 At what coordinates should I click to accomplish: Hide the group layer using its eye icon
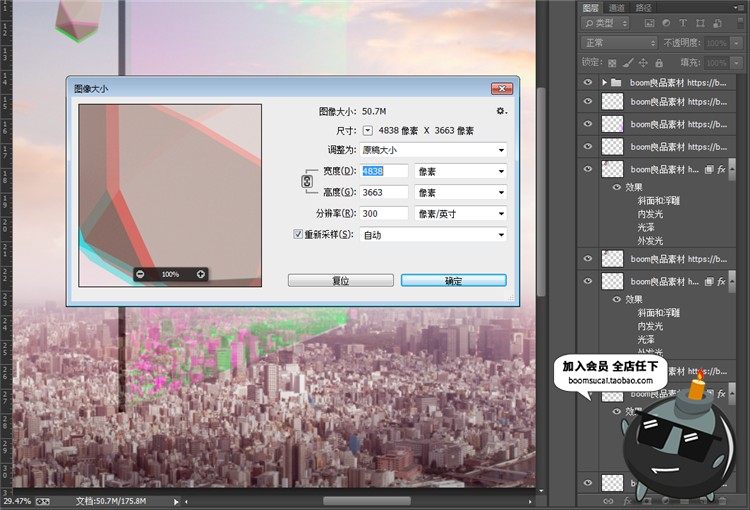tap(588, 82)
